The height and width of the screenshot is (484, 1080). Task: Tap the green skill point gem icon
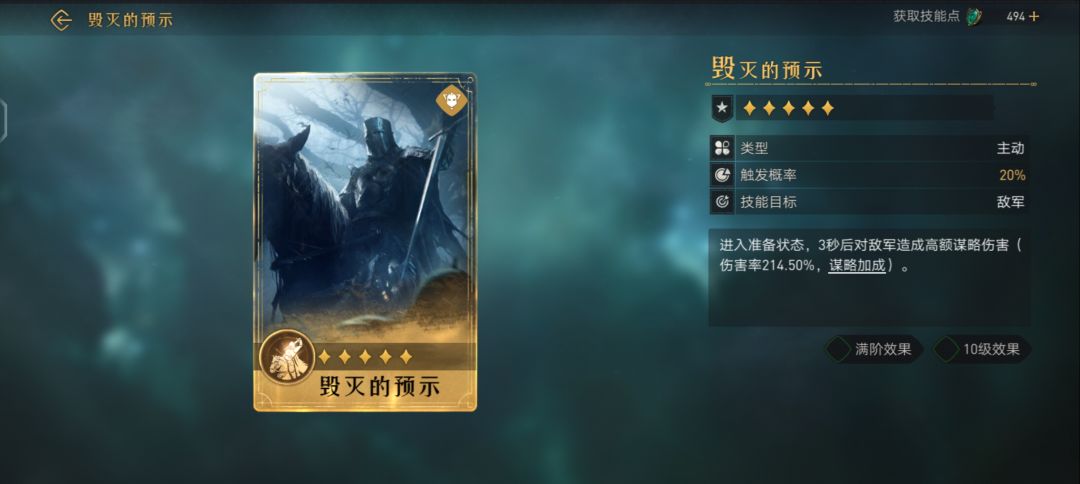coord(974,17)
